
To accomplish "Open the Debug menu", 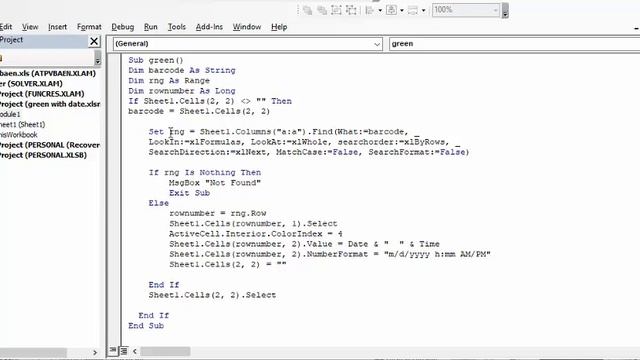I will tap(122, 27).
